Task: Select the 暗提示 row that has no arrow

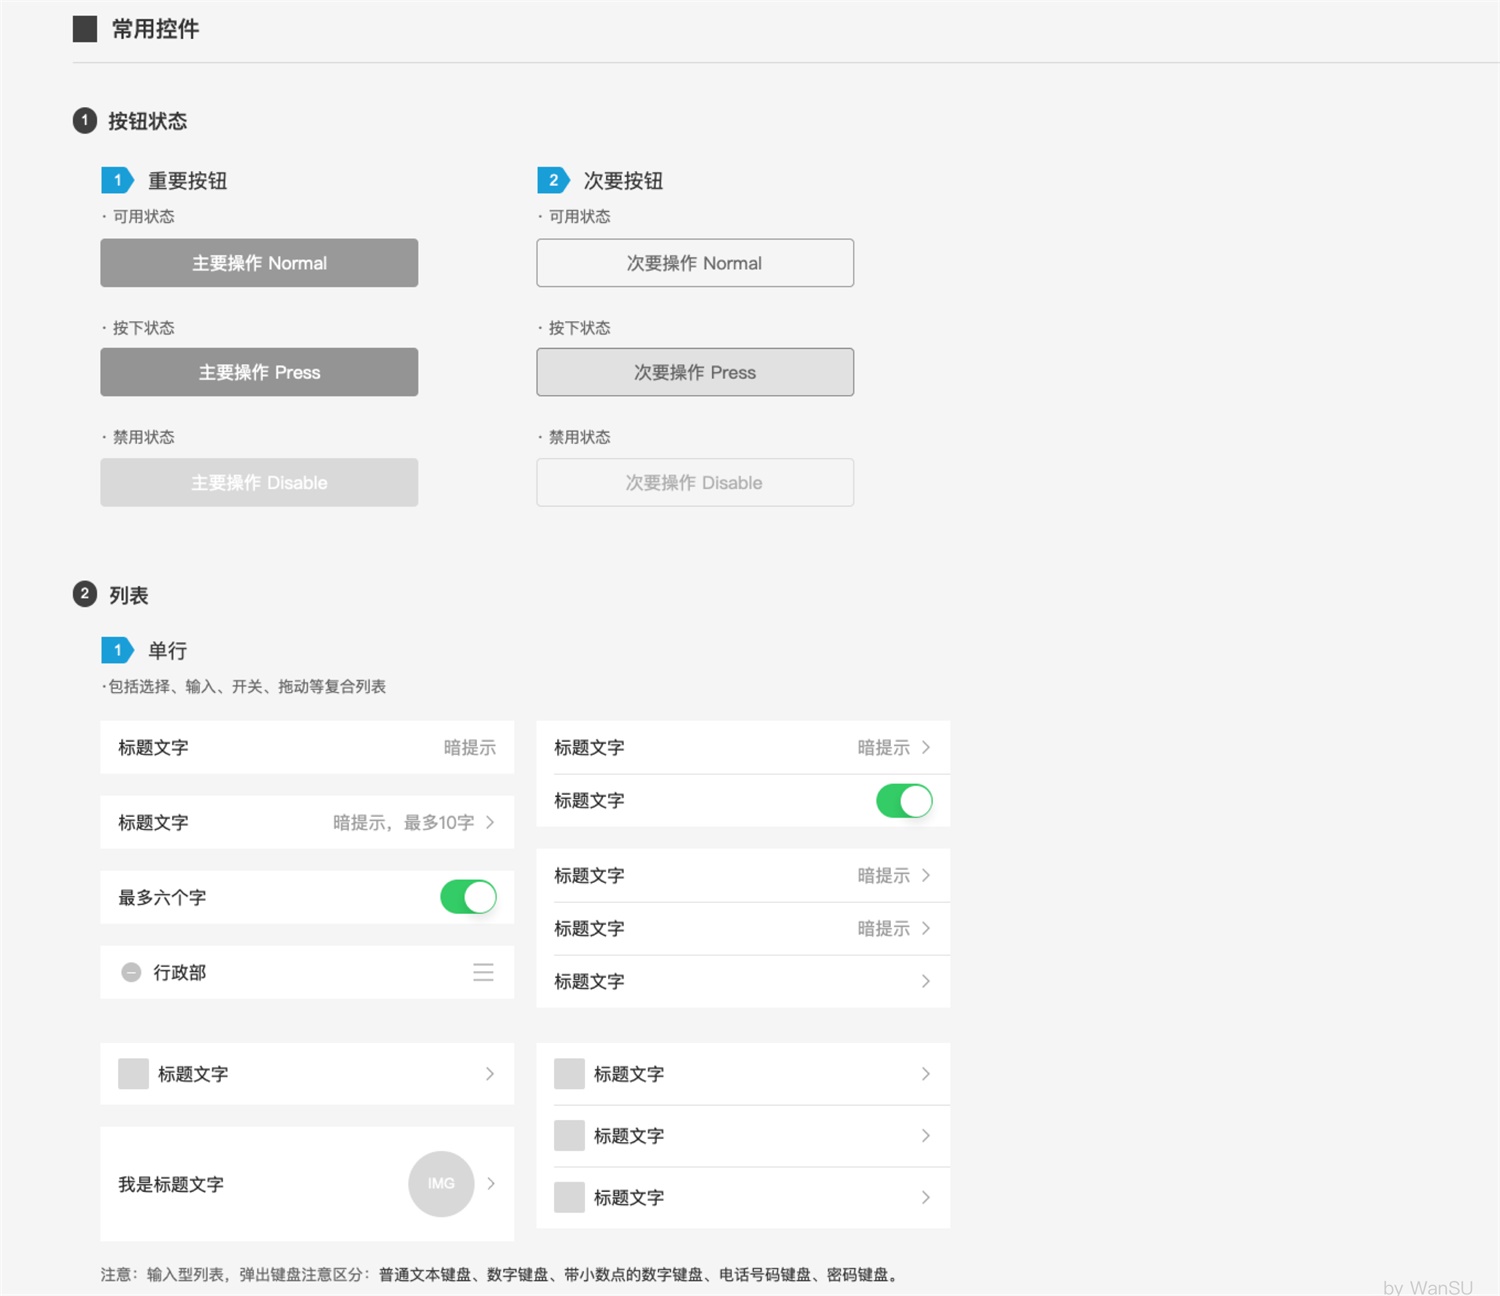Action: pos(307,747)
